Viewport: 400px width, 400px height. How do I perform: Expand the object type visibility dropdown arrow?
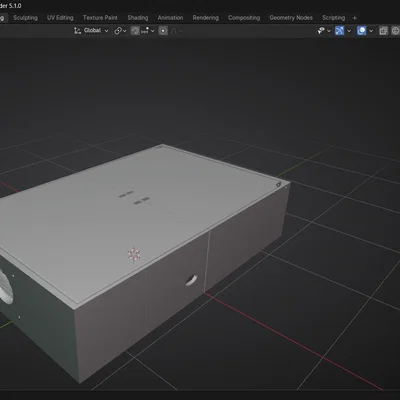329,31
